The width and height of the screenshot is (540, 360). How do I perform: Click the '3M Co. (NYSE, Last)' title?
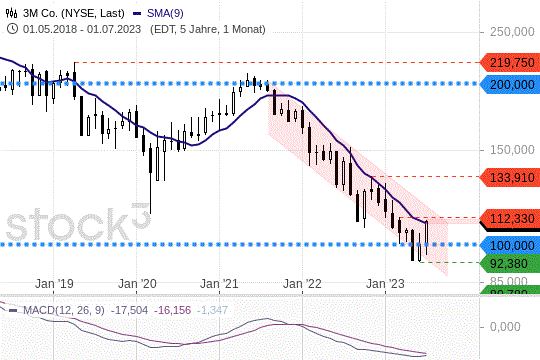[x=73, y=13]
